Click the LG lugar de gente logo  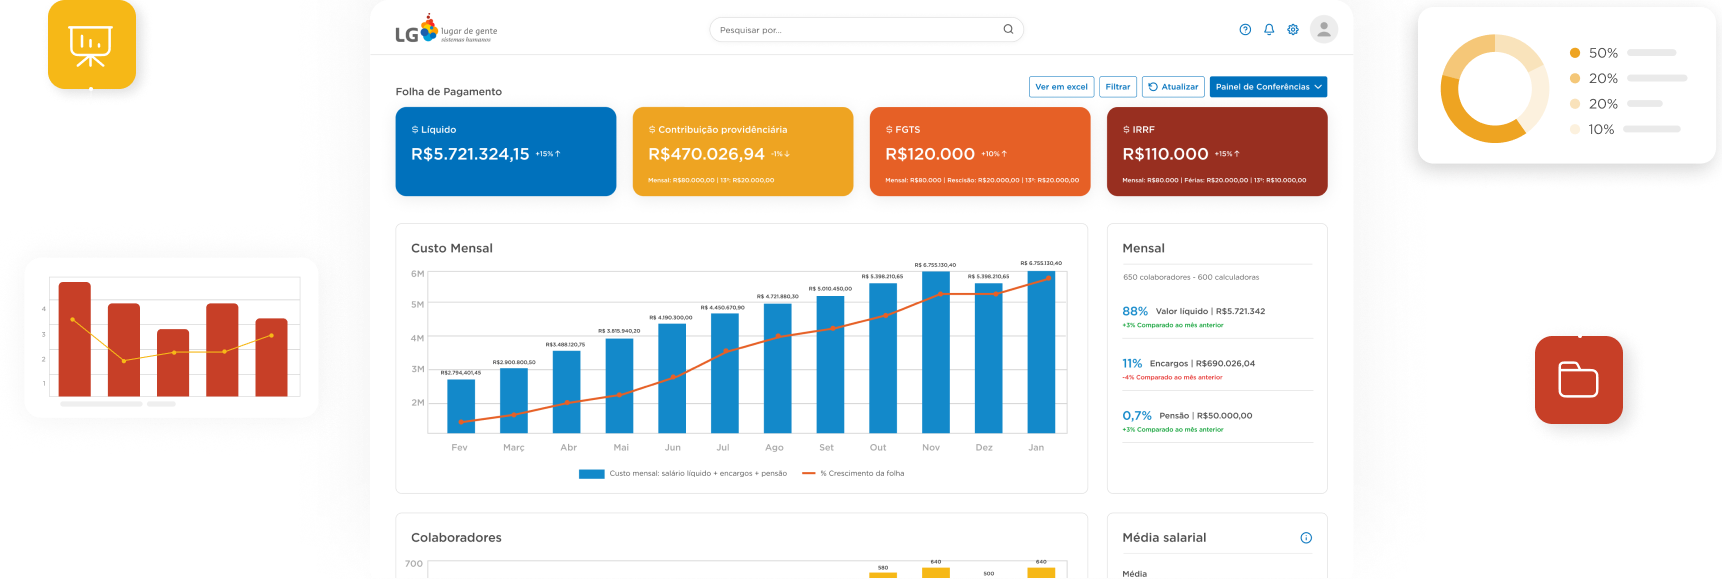pyautogui.click(x=446, y=31)
